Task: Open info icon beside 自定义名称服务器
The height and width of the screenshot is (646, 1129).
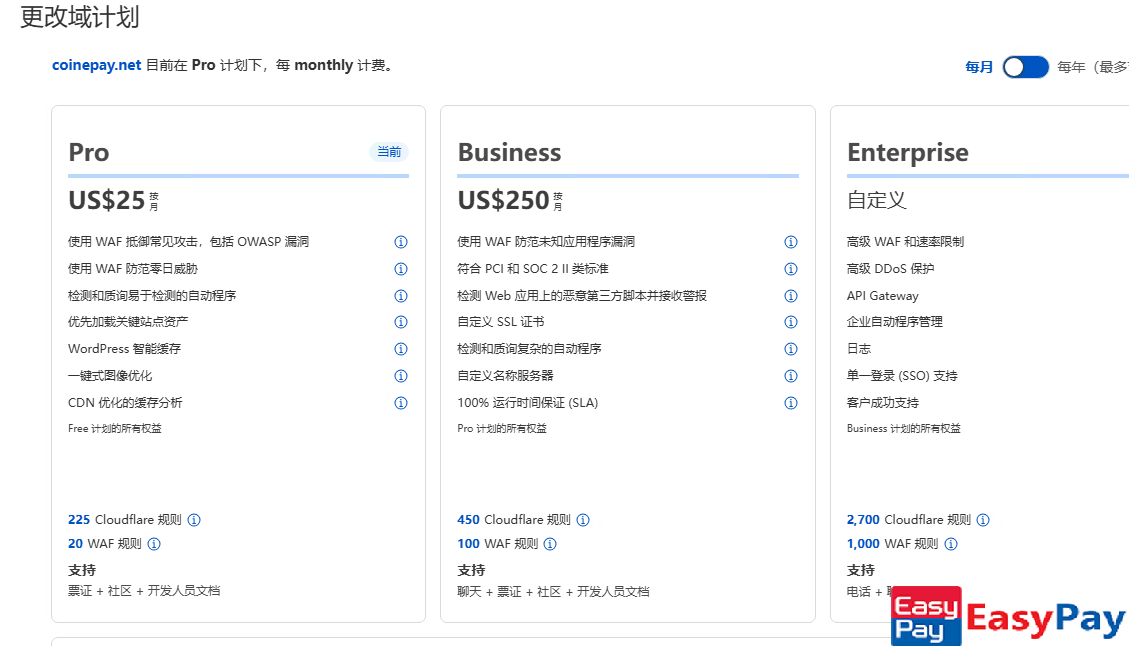Action: pyautogui.click(x=791, y=376)
